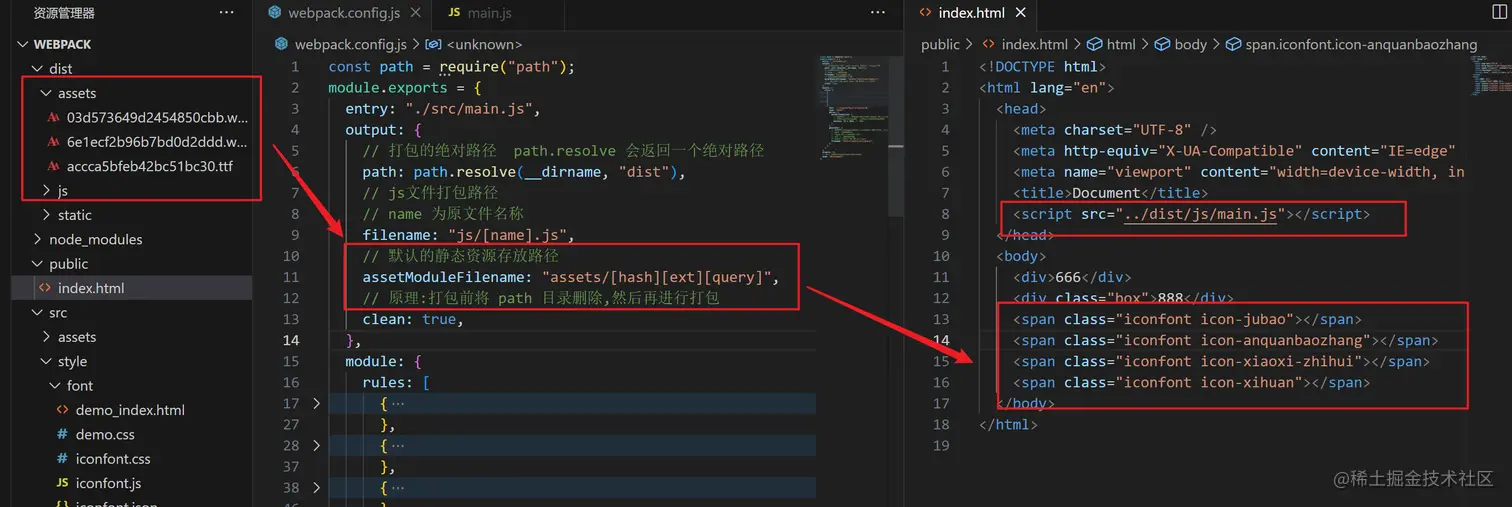Open demo_index.html file
This screenshot has width=1512, height=507.
tap(132, 410)
